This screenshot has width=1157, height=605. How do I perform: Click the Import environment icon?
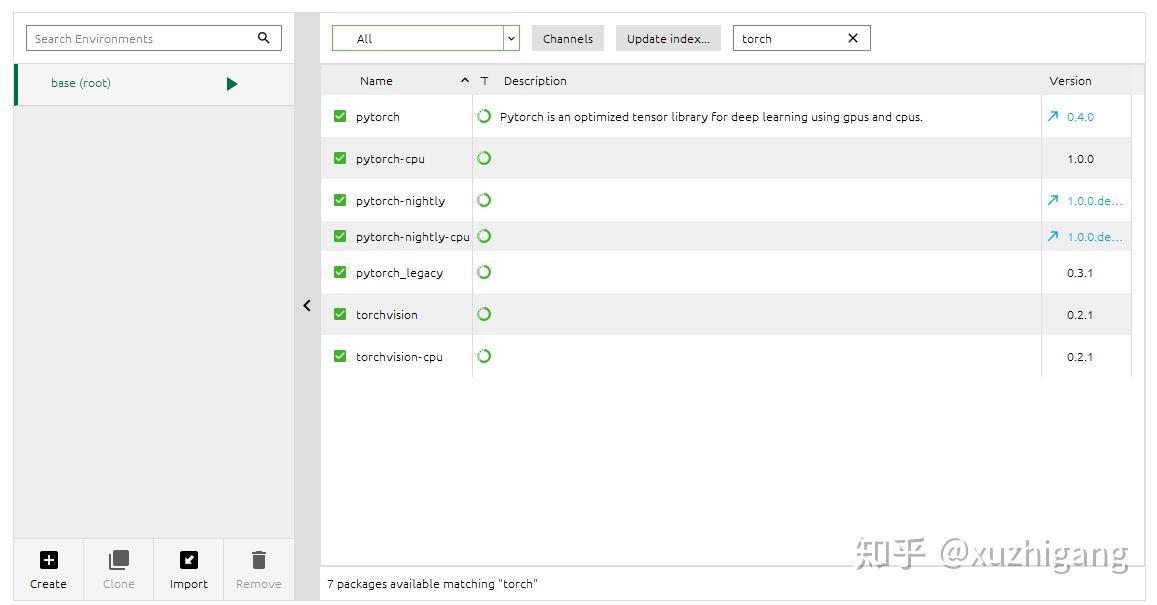(189, 560)
